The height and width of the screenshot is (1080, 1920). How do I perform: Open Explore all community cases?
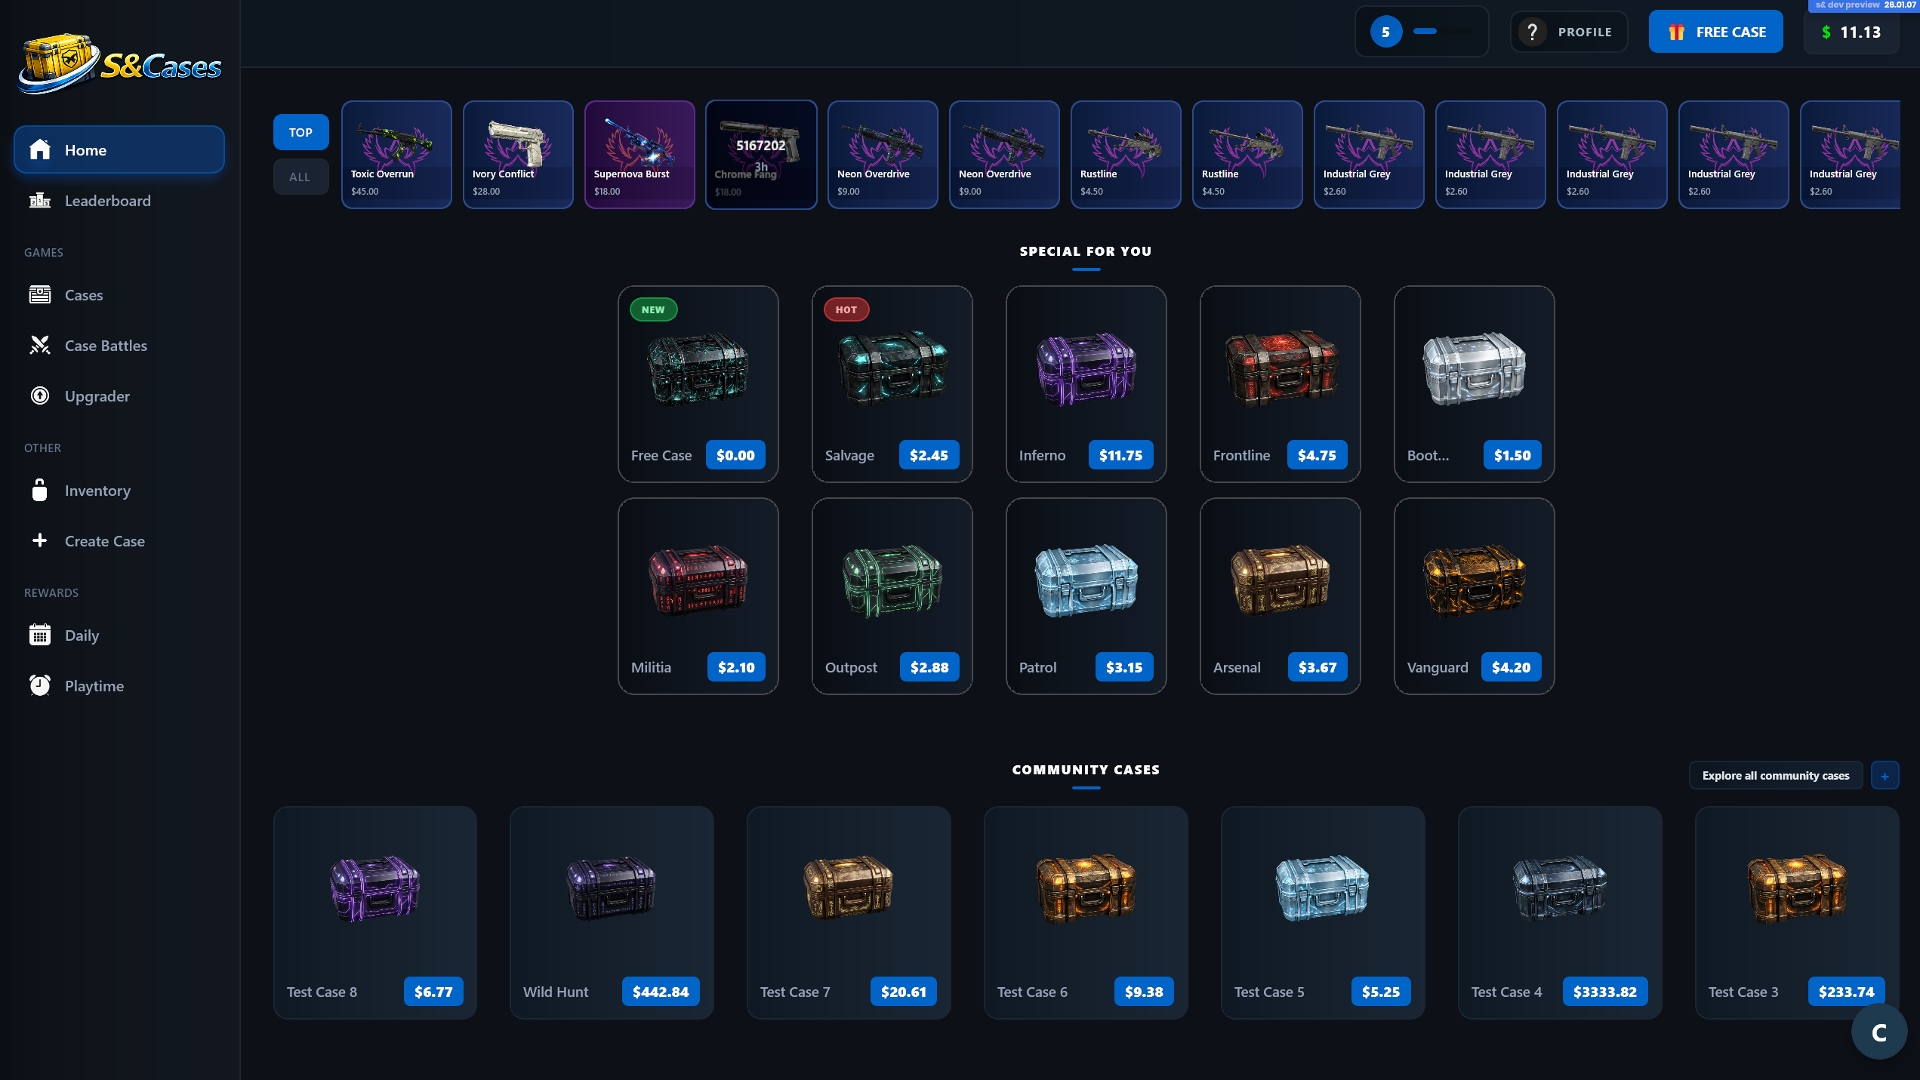pyautogui.click(x=1776, y=776)
